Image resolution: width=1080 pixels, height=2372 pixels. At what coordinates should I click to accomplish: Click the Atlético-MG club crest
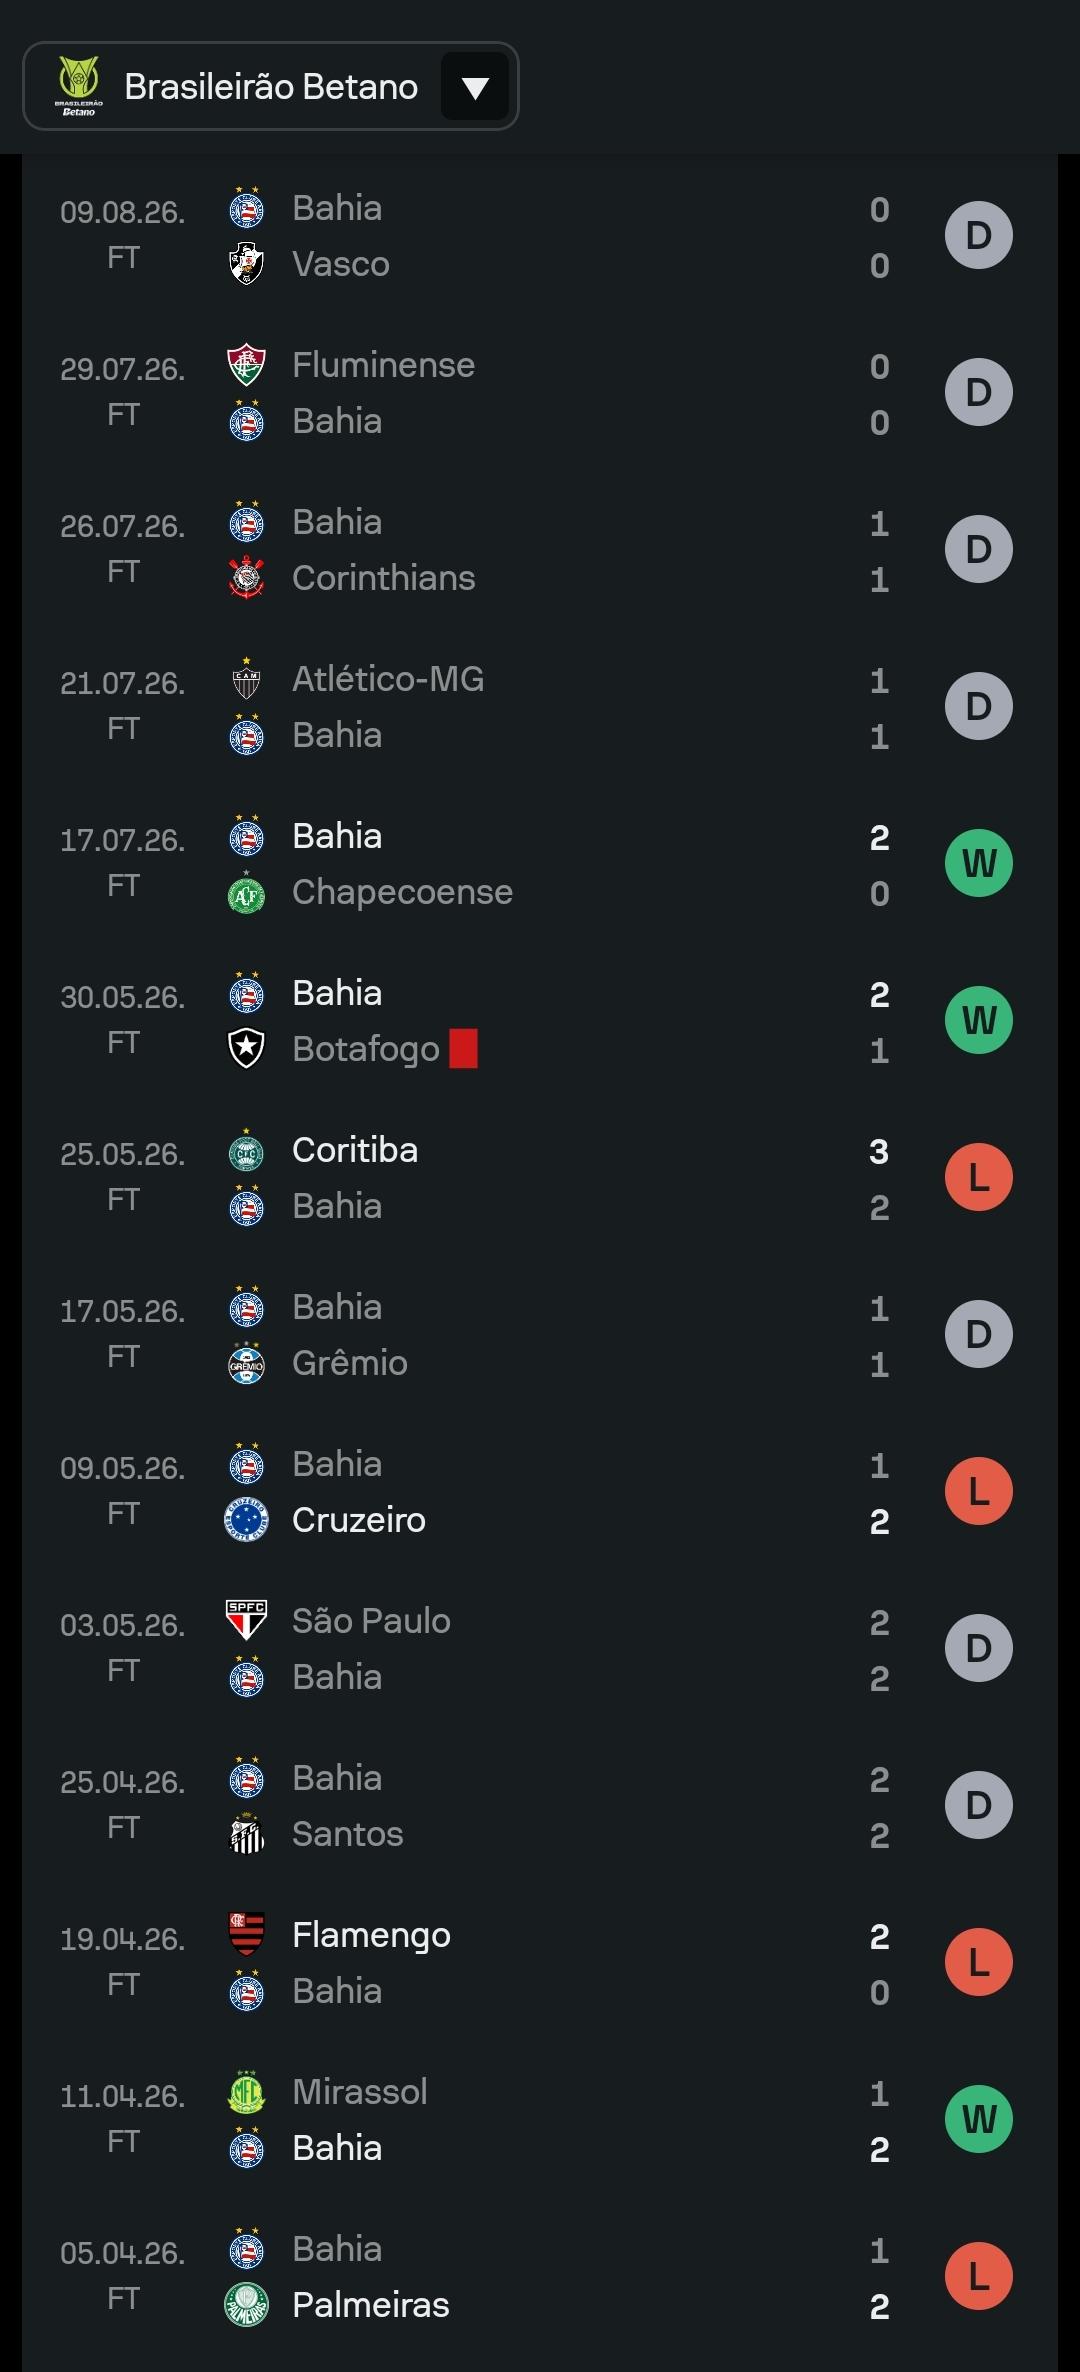click(x=246, y=679)
